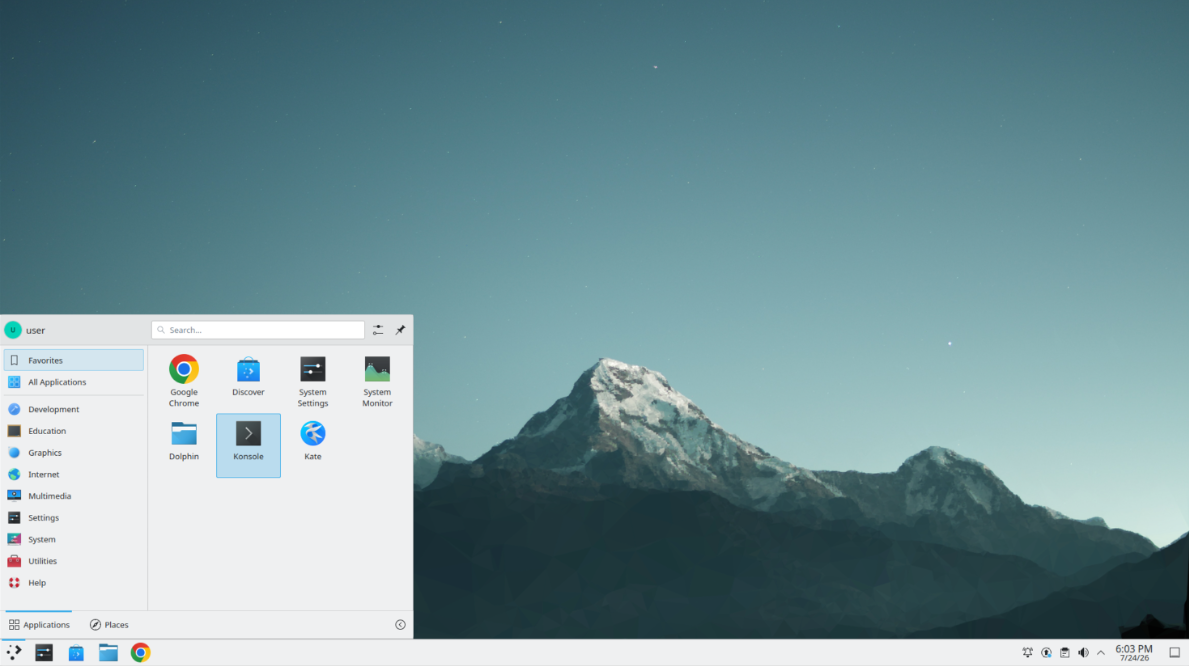Launch System Monitor from favorites
Image resolution: width=1190 pixels, height=666 pixels.
tap(377, 381)
